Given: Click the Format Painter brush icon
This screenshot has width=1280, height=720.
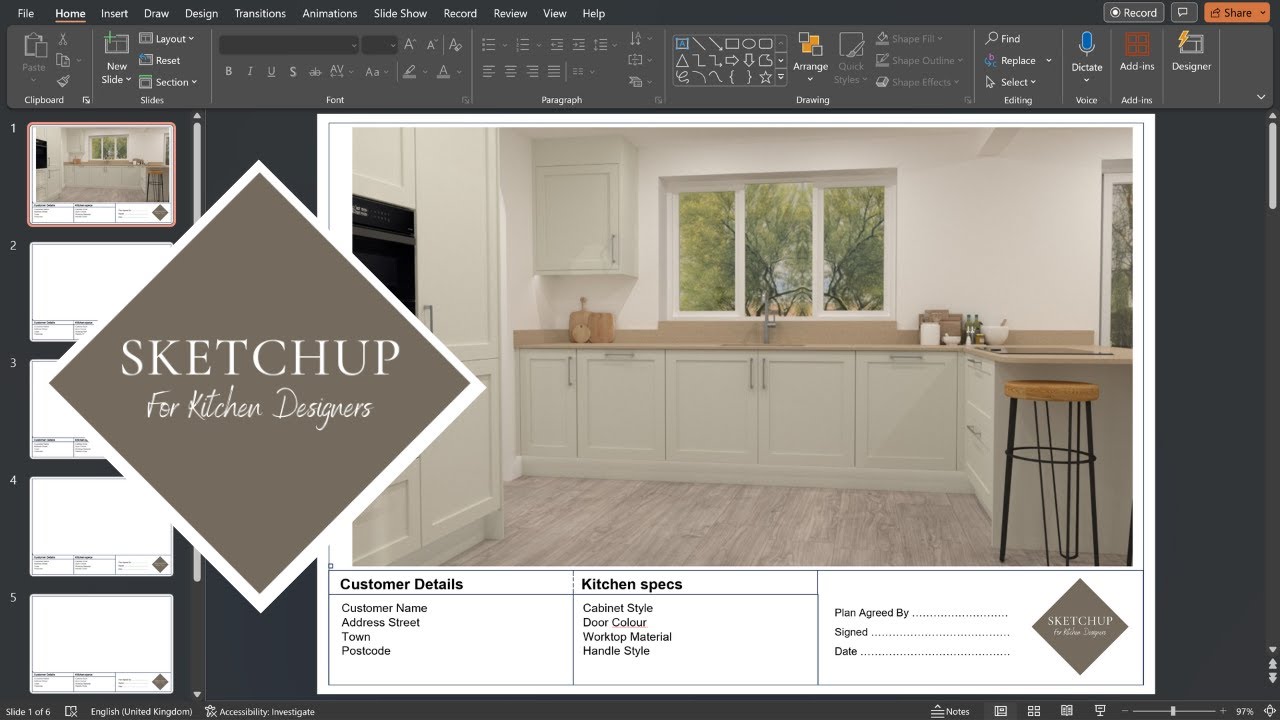Looking at the screenshot, I should [x=63, y=81].
